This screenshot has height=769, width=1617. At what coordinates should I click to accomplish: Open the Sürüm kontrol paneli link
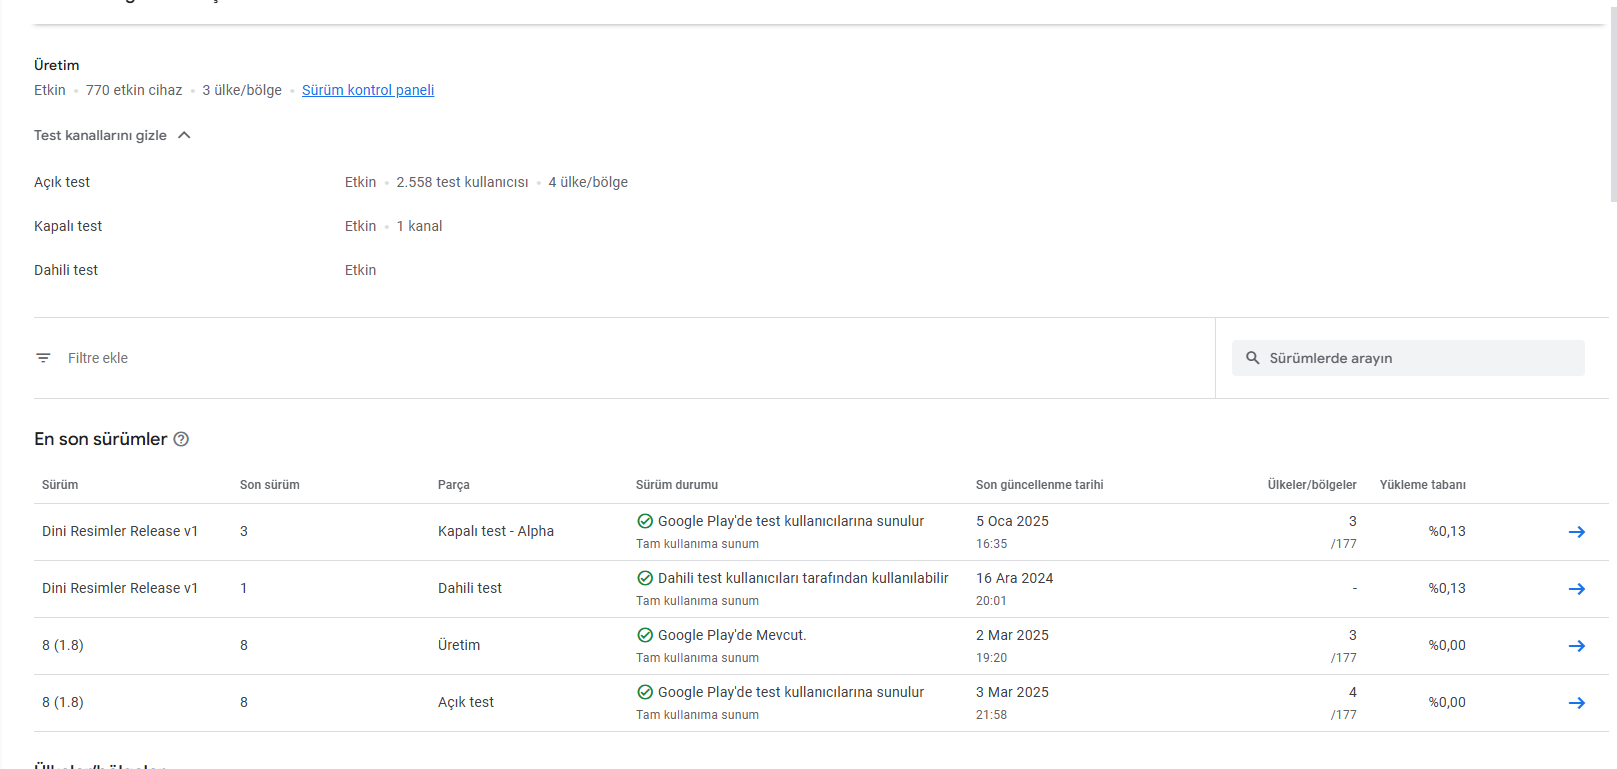[x=368, y=90]
